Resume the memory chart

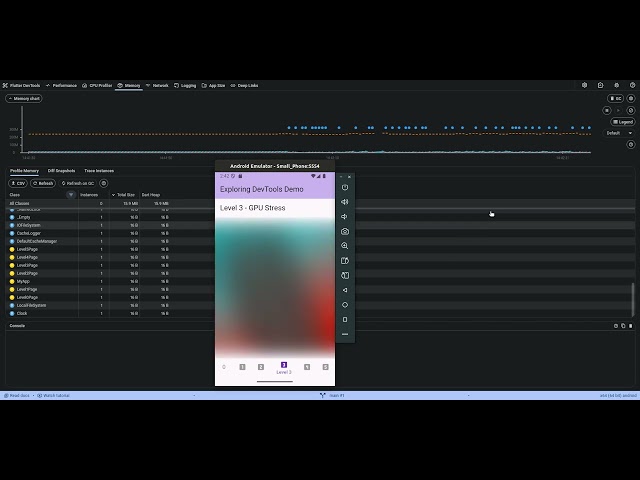point(618,110)
